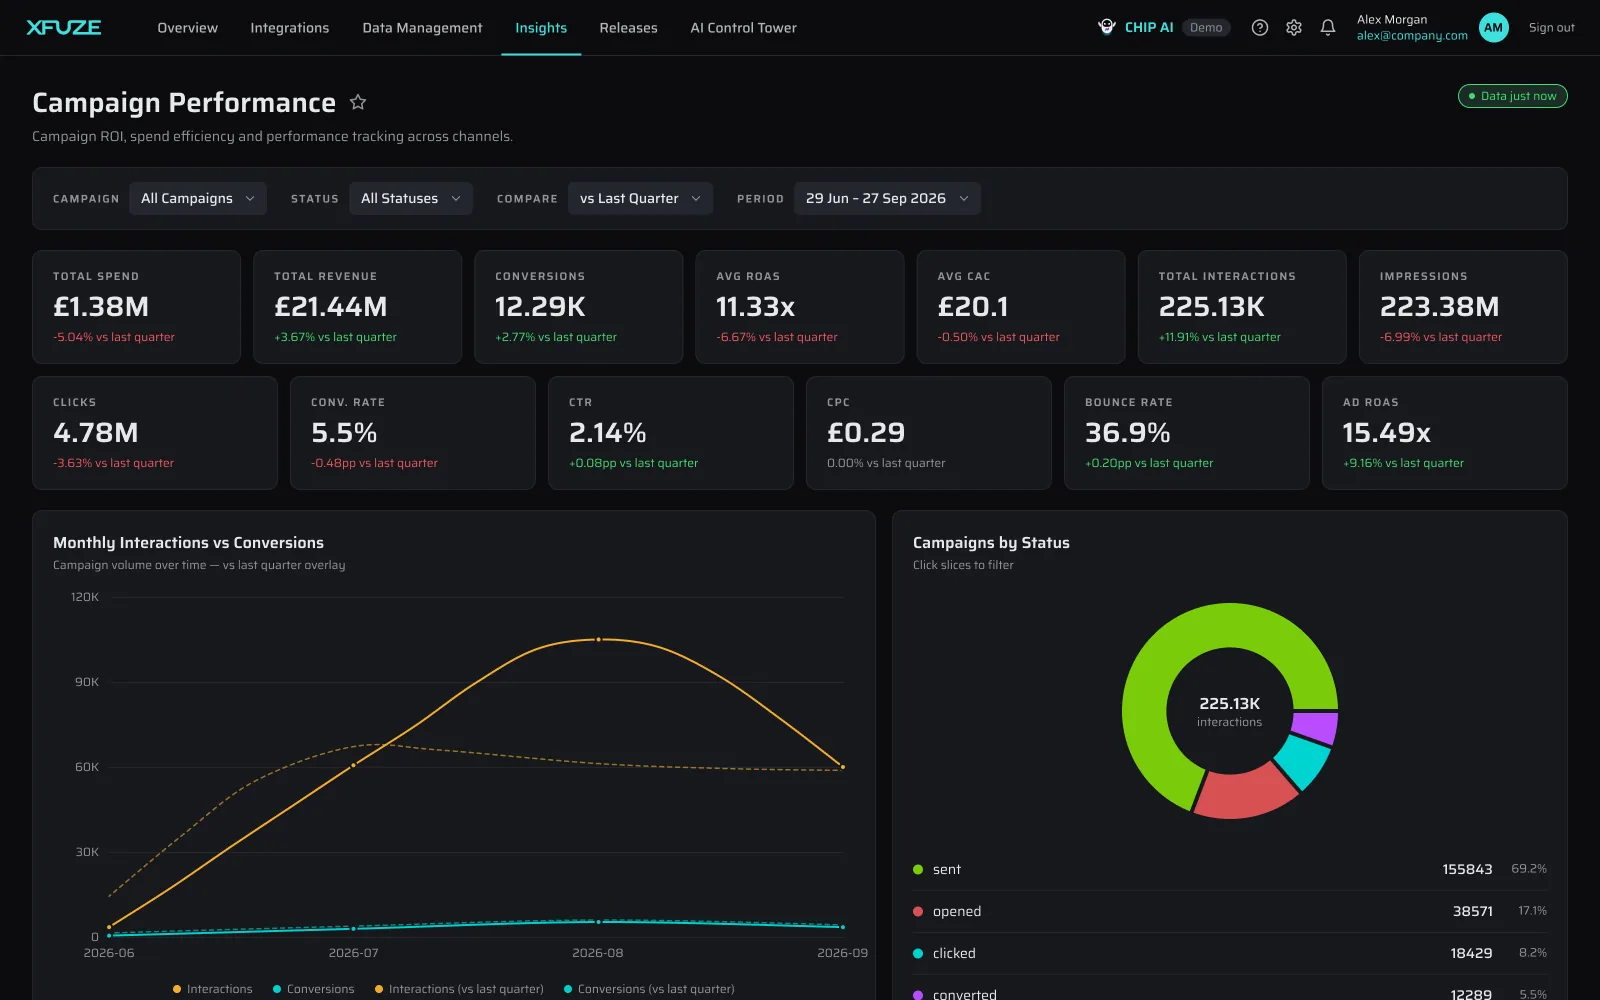Click the Interactions peak point at 2026-08
Image resolution: width=1600 pixels, height=1000 pixels.
pos(598,639)
